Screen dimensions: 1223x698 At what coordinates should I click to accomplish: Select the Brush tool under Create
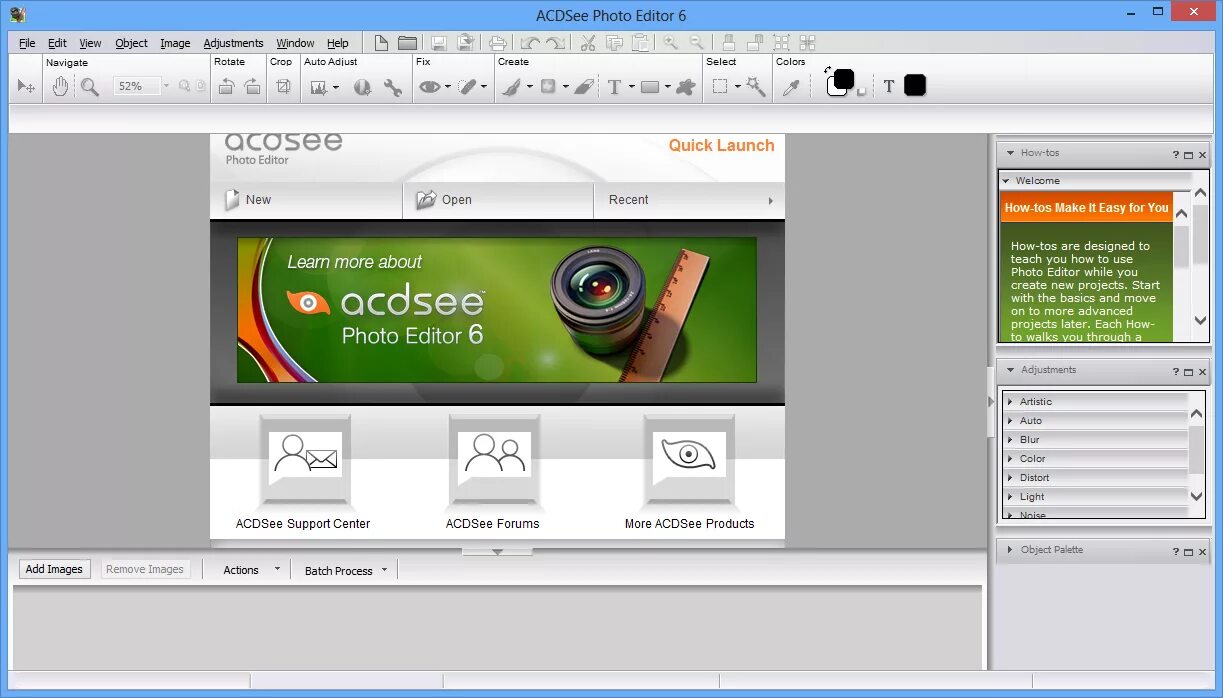[x=511, y=87]
